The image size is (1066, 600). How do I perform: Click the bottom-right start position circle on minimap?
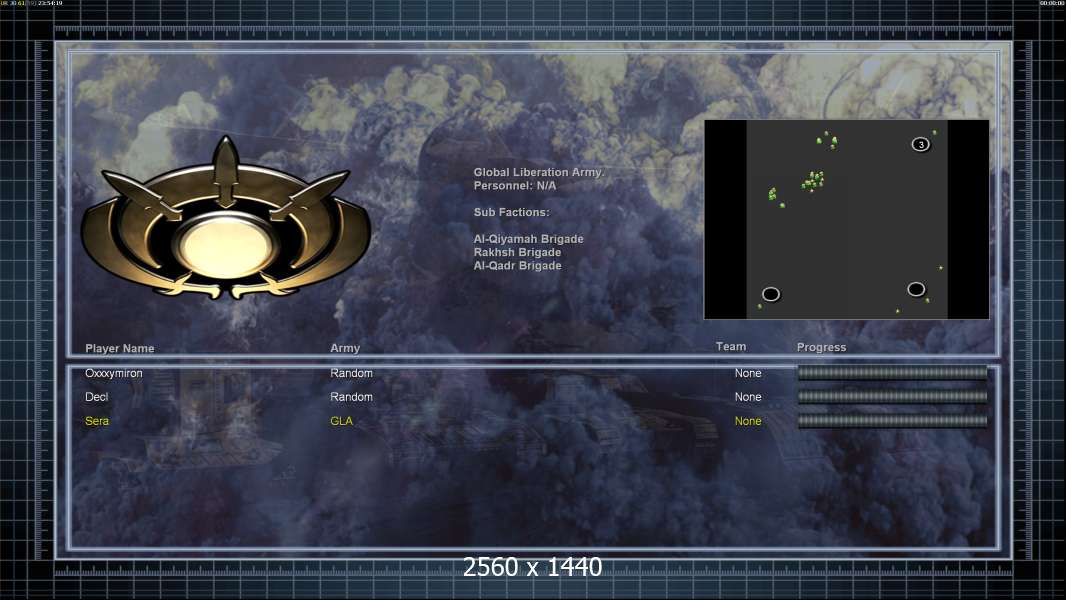coord(916,289)
